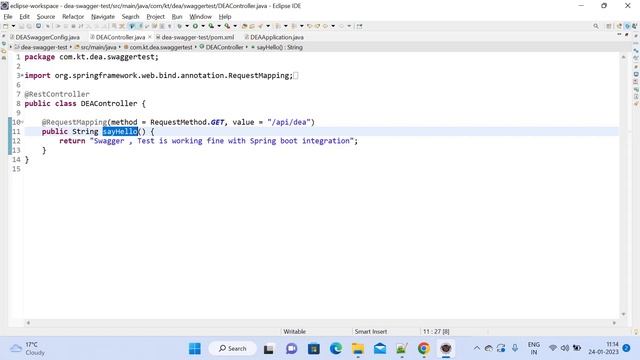This screenshot has width=640, height=360.
Task: Switch to the DEASwaggerConfig.java tab
Action: tap(45, 37)
